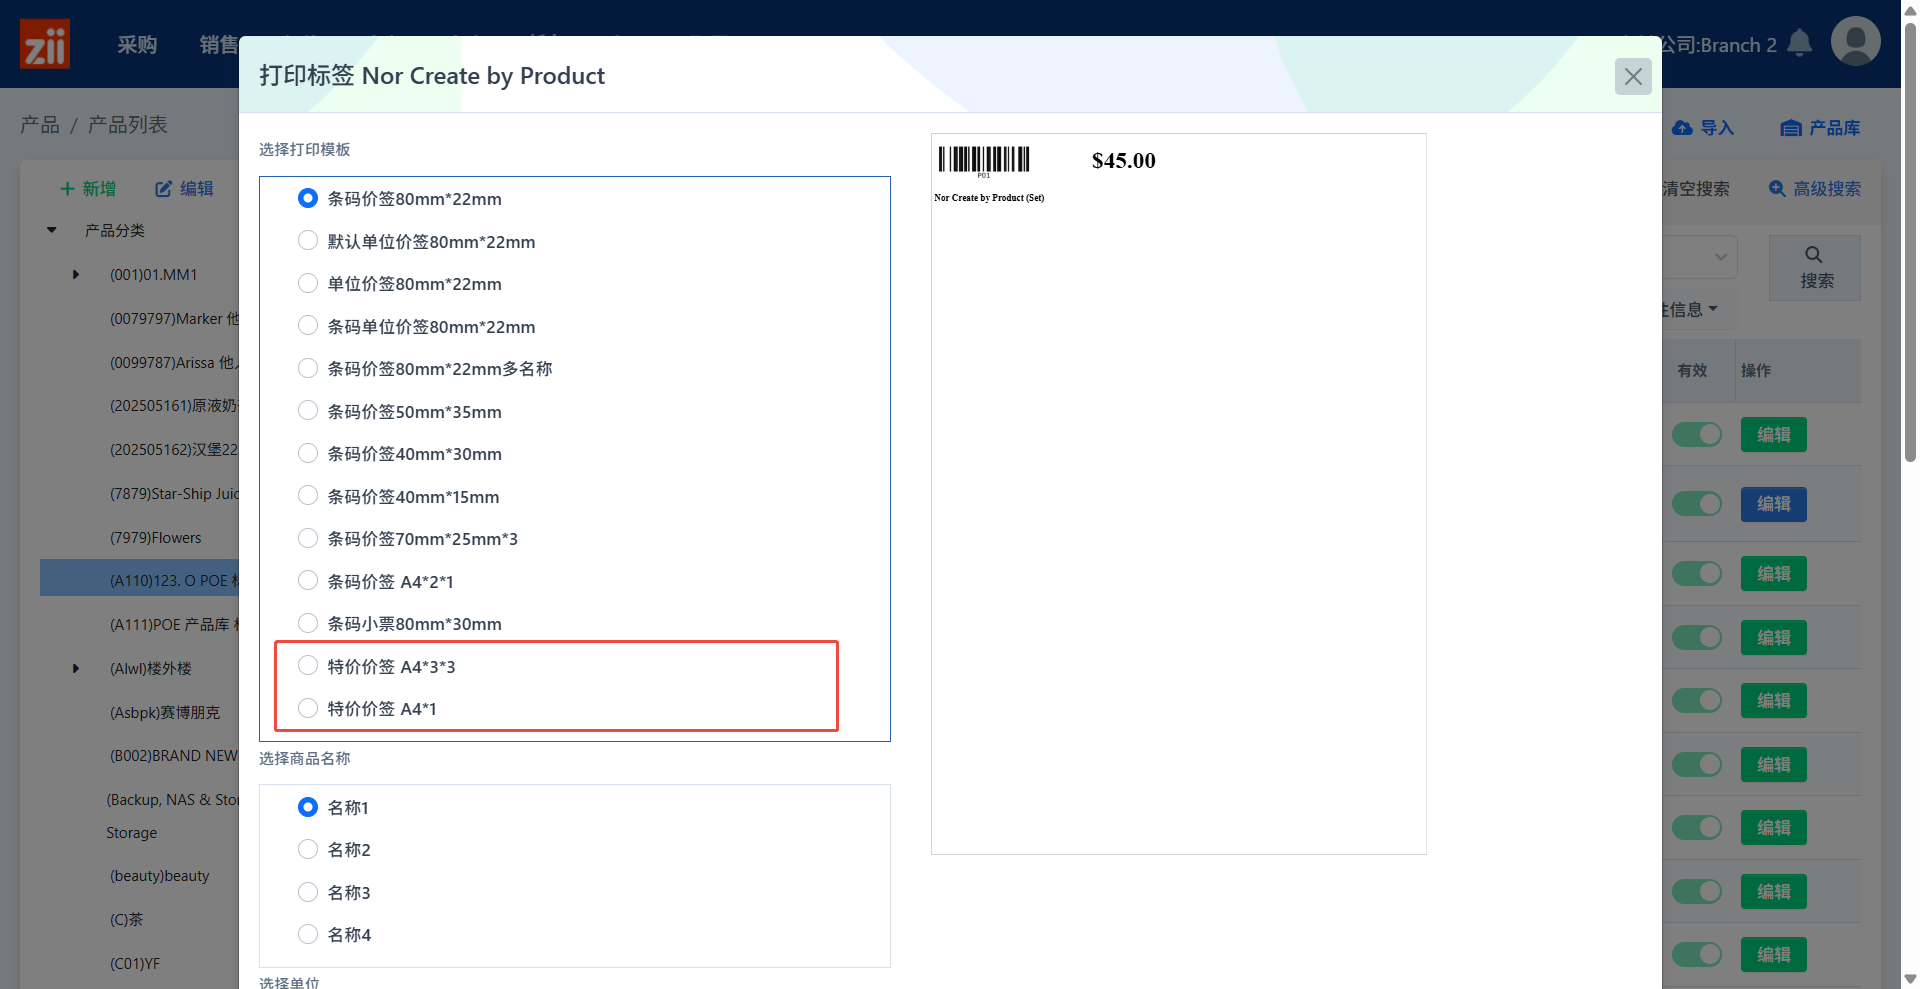This screenshot has width=1920, height=989.
Task: Click the 高级搜索 advanced search icon
Action: click(x=1777, y=188)
